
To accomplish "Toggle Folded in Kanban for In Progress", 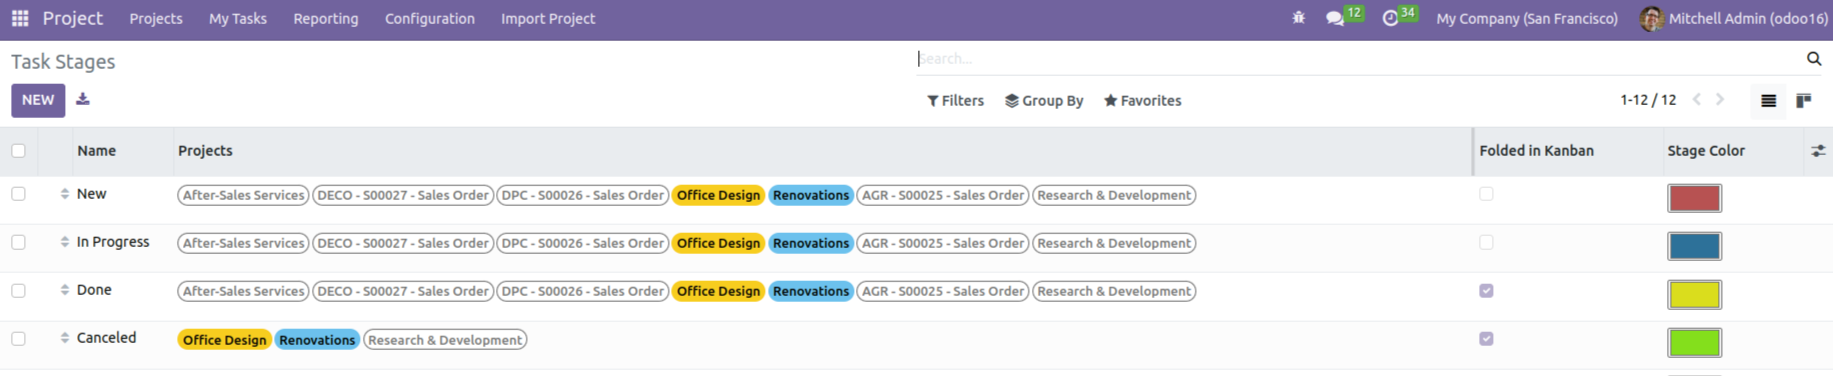I will pos(1486,242).
